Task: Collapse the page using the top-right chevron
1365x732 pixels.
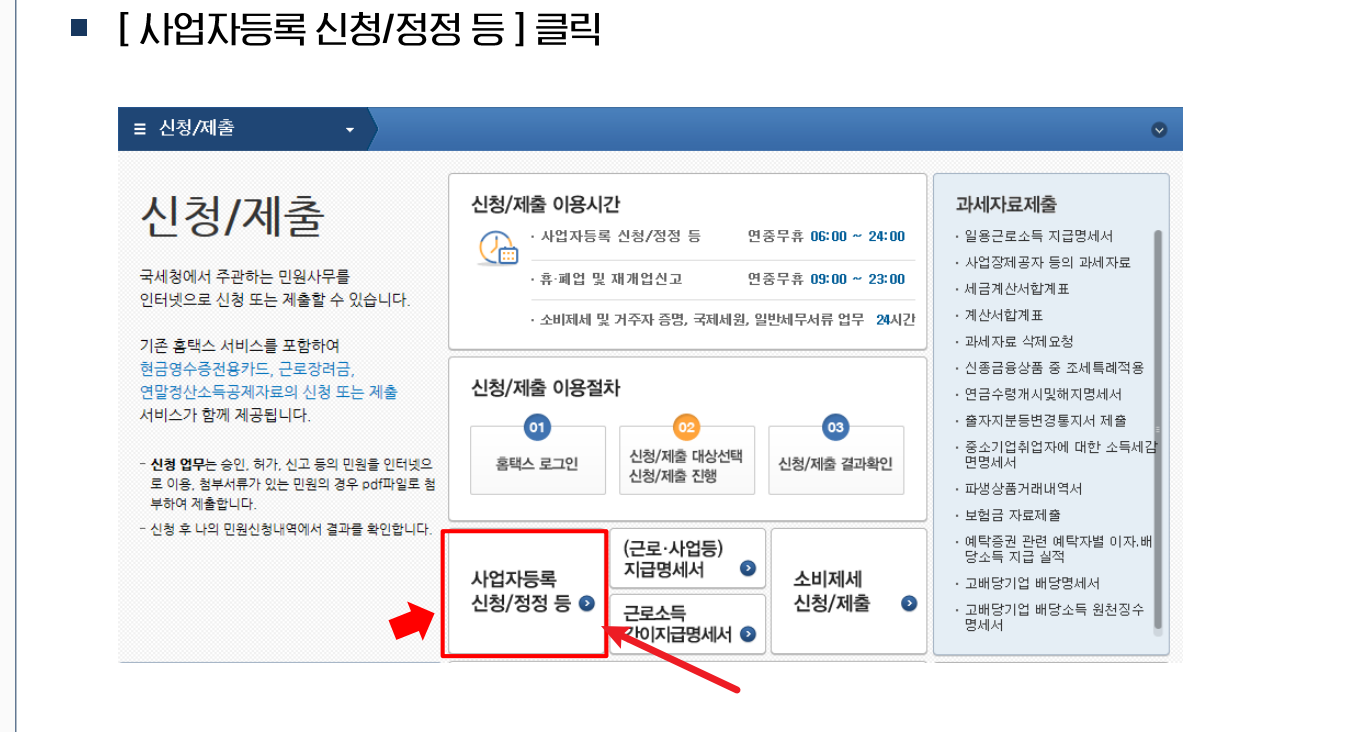Action: click(1160, 128)
